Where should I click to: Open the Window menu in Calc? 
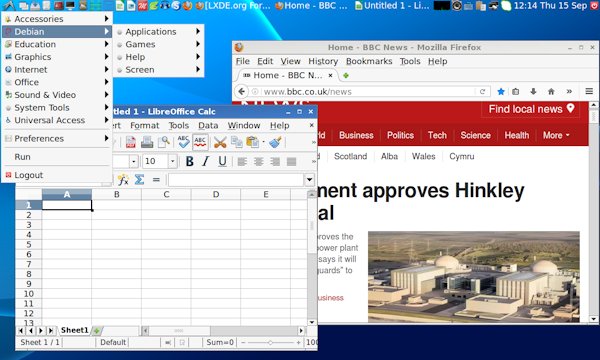pos(244,125)
